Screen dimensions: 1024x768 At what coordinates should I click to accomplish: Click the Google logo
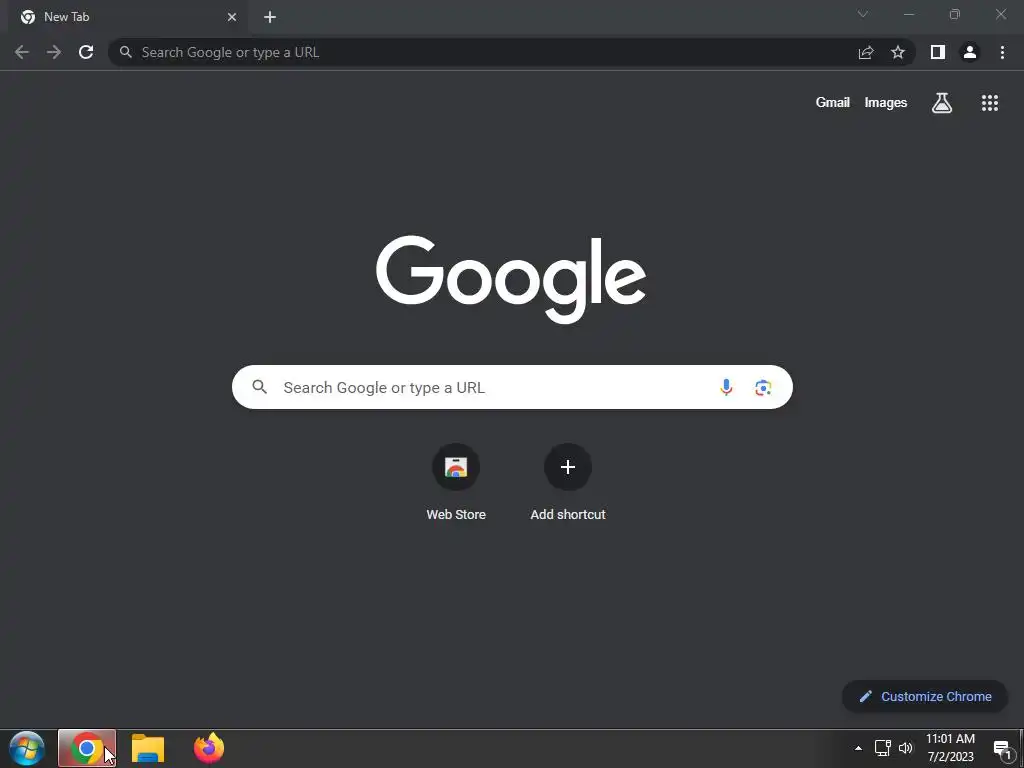pyautogui.click(x=511, y=279)
